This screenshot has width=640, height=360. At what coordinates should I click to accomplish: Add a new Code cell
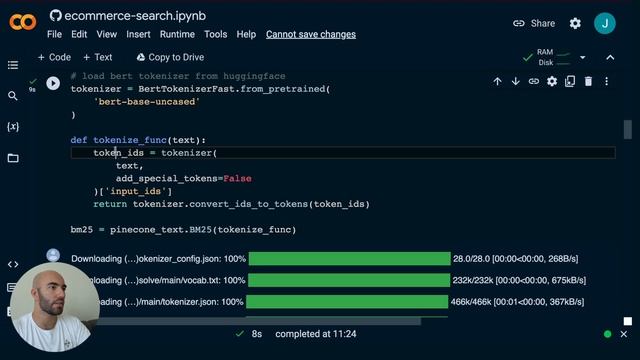click(54, 57)
